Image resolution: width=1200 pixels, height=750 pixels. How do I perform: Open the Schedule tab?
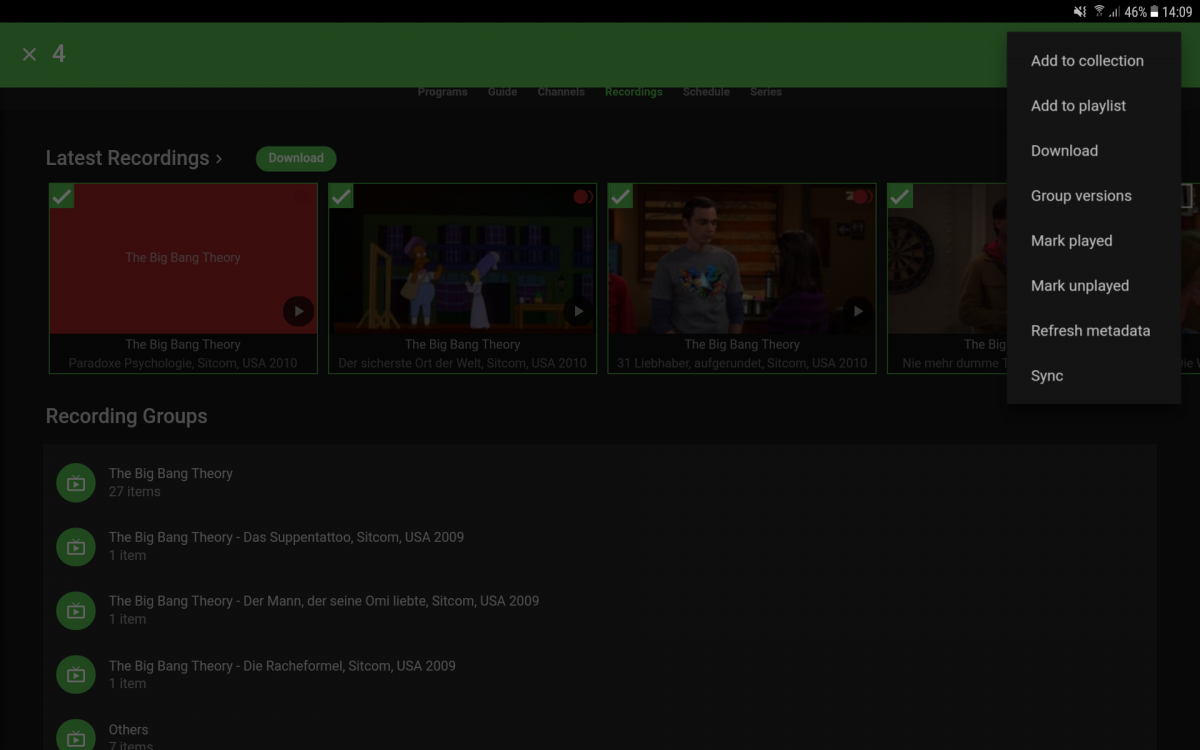pyautogui.click(x=706, y=92)
